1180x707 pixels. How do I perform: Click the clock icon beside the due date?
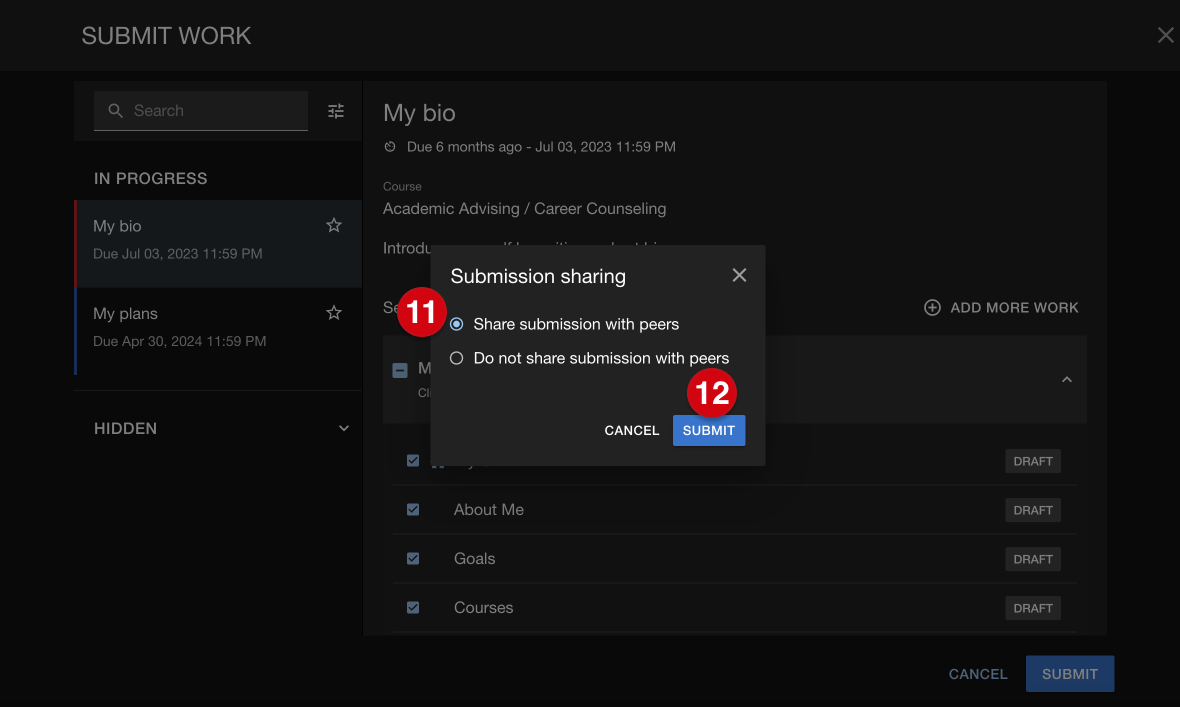tap(389, 146)
